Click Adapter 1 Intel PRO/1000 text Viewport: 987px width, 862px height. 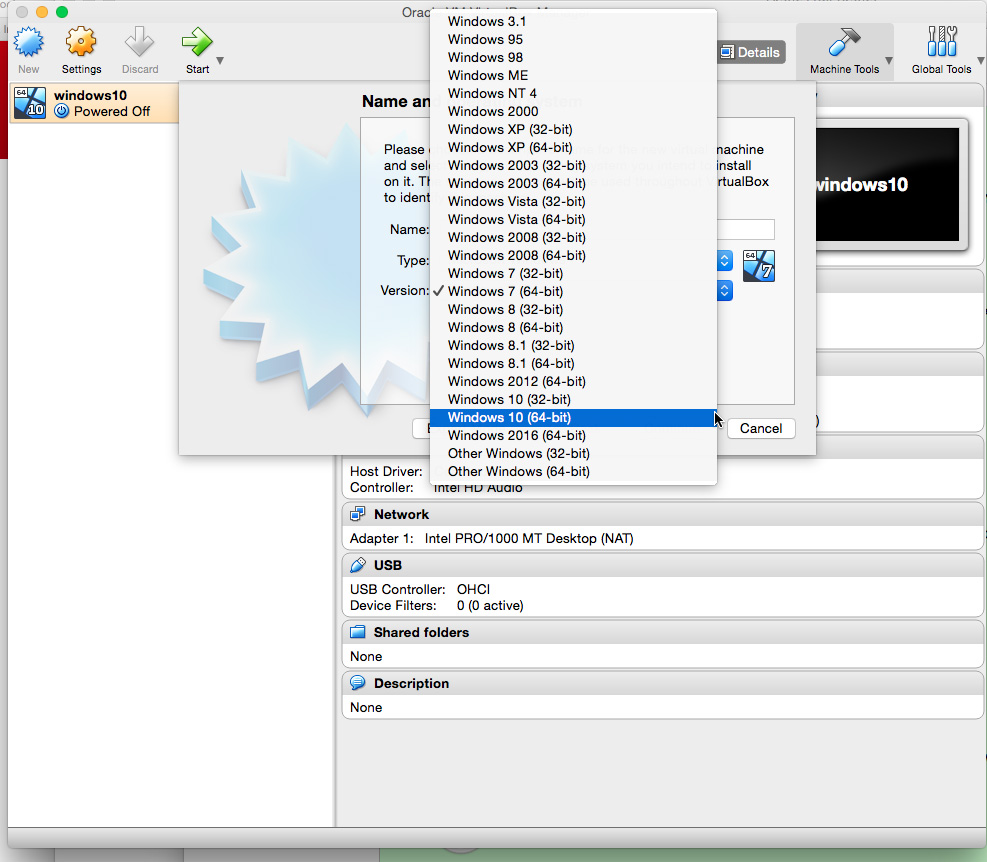[492, 538]
